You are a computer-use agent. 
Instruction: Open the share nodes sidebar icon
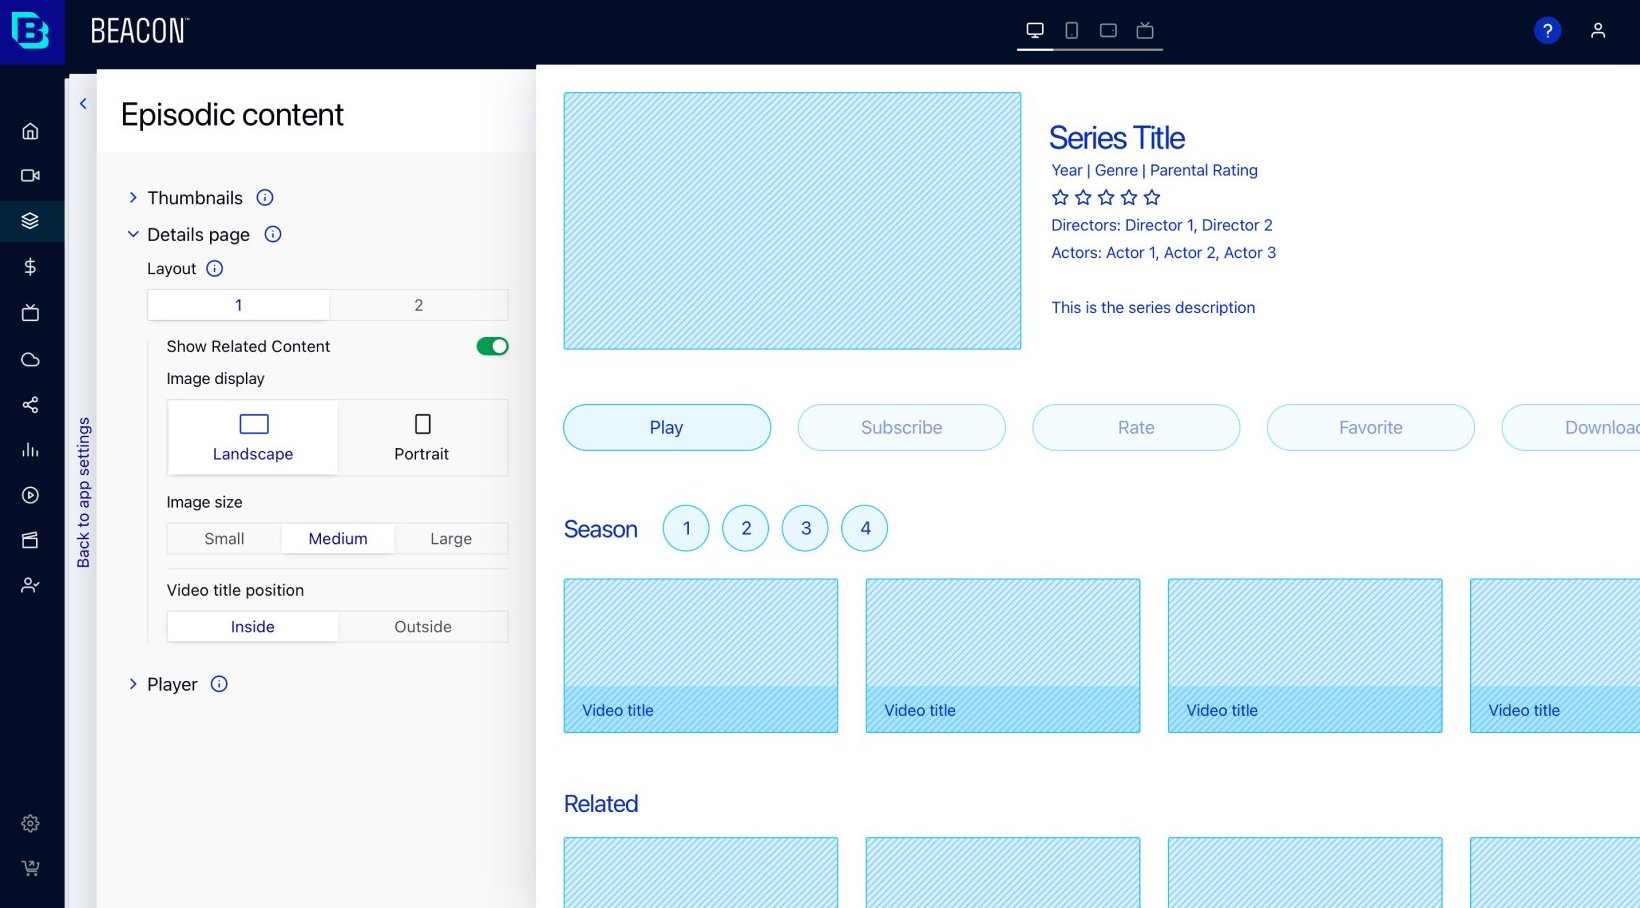click(x=30, y=404)
